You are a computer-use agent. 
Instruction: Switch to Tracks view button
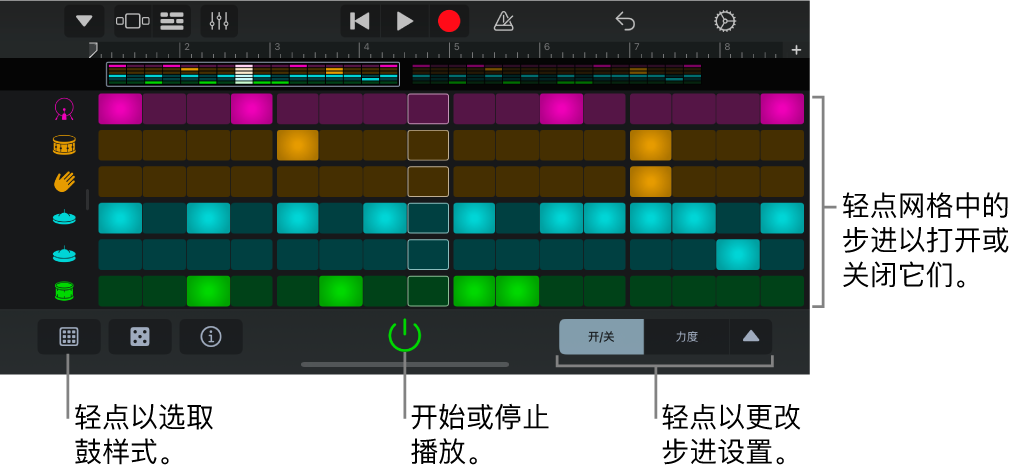172,21
